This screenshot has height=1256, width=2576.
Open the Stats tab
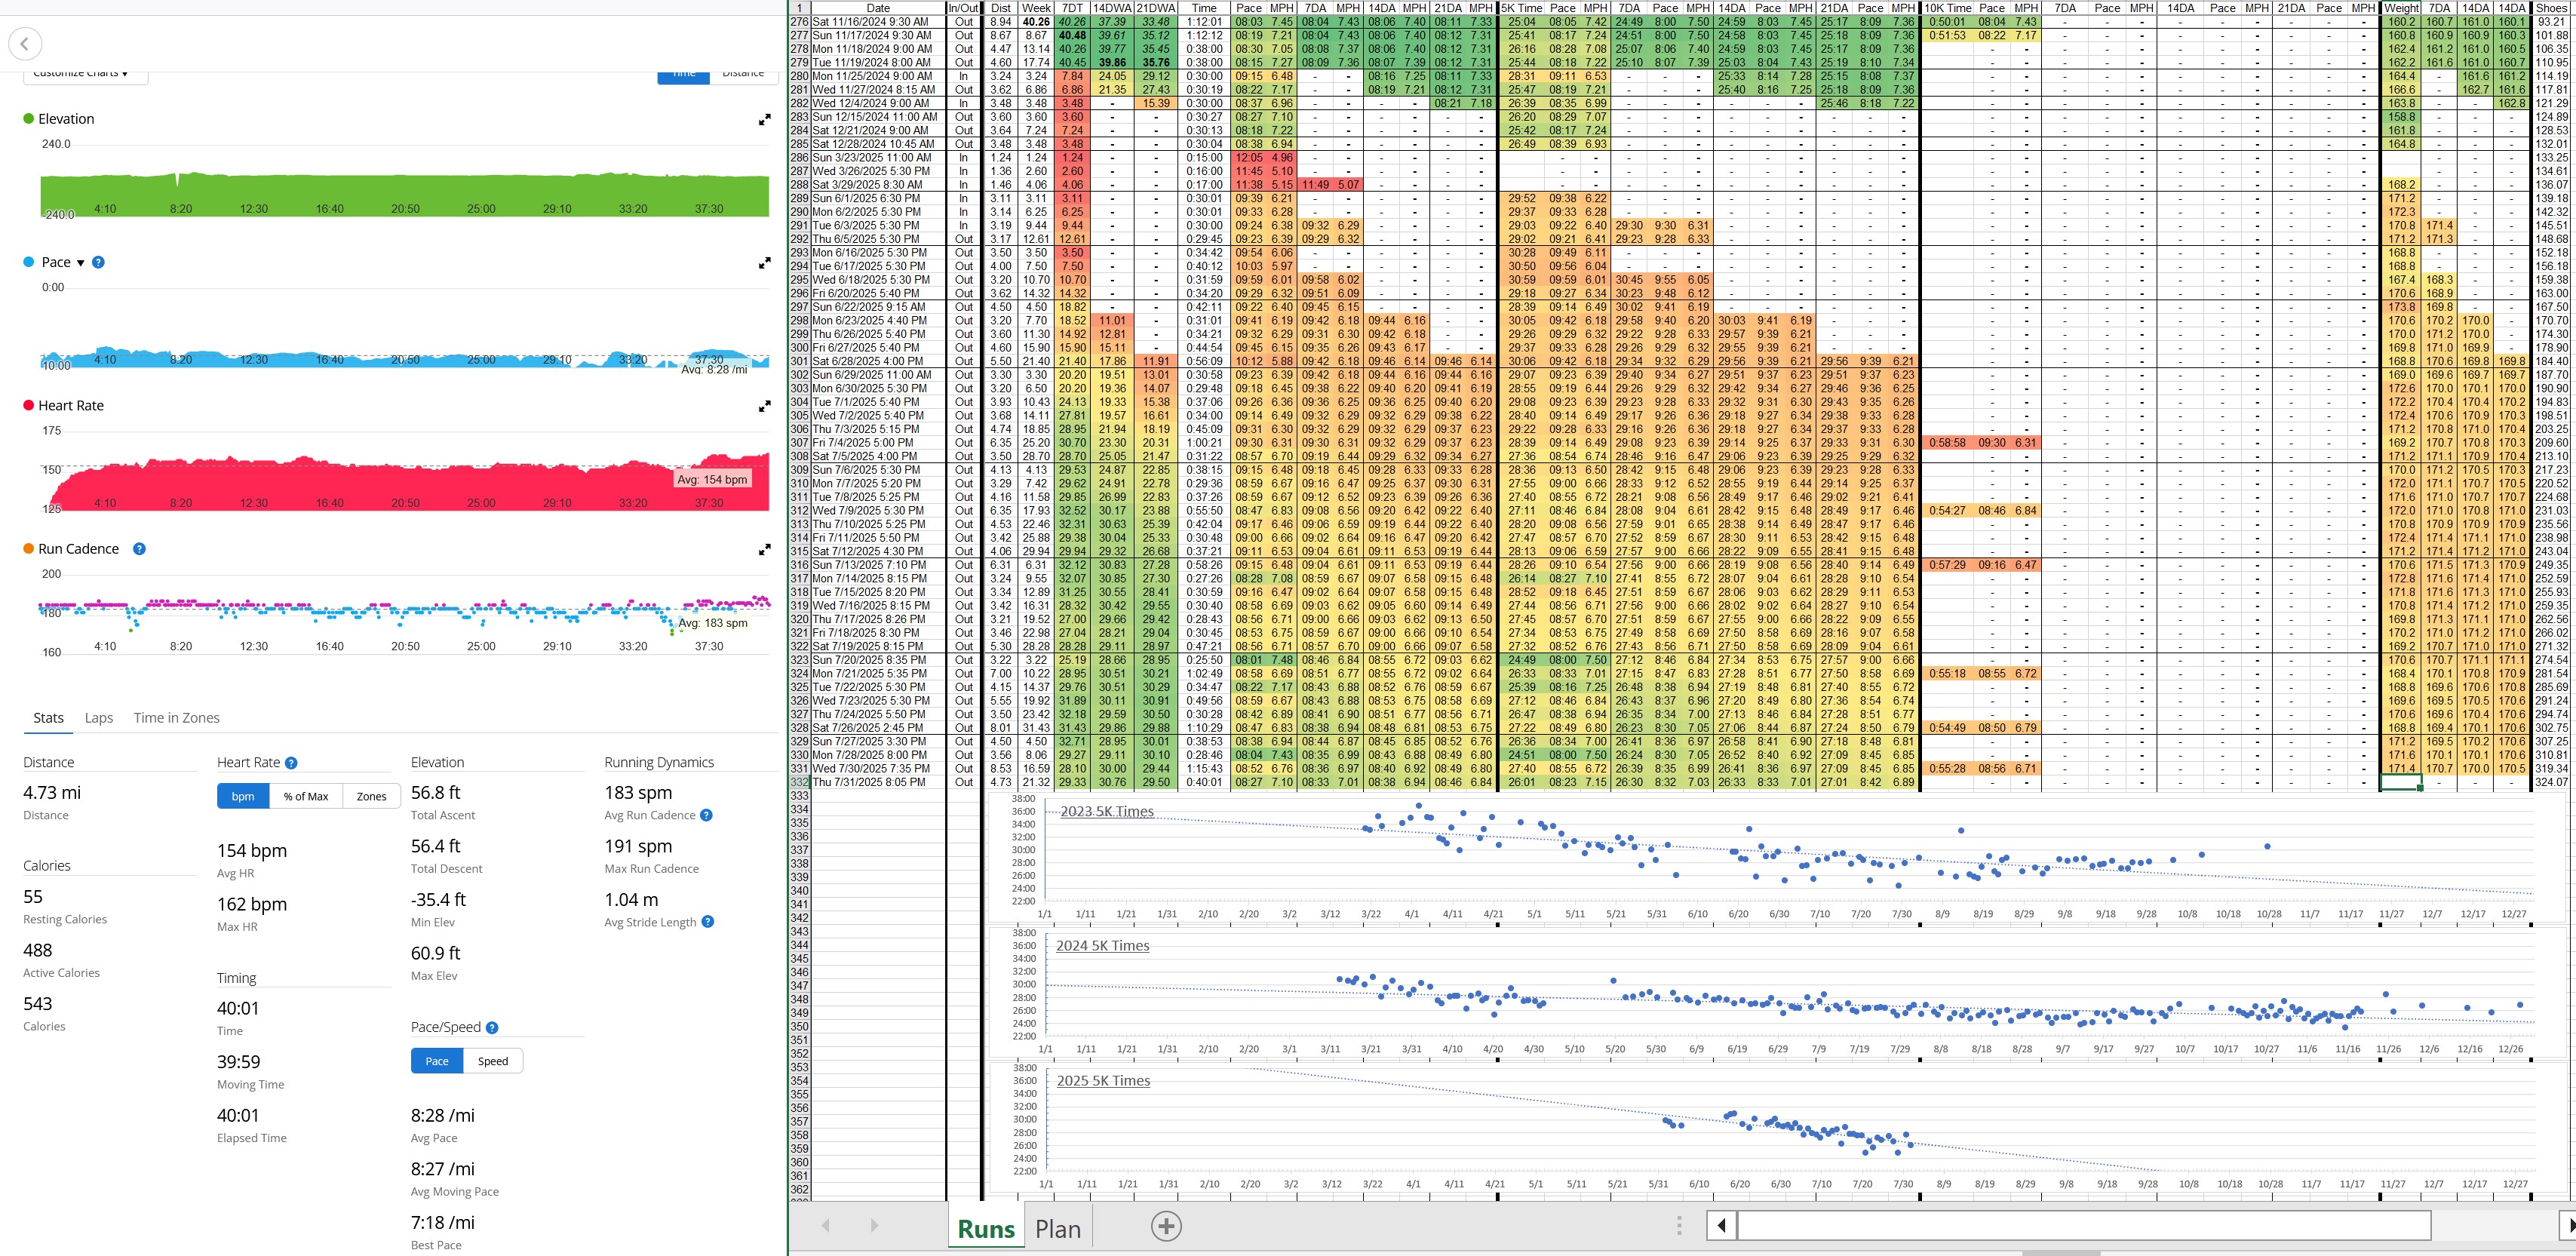click(49, 718)
